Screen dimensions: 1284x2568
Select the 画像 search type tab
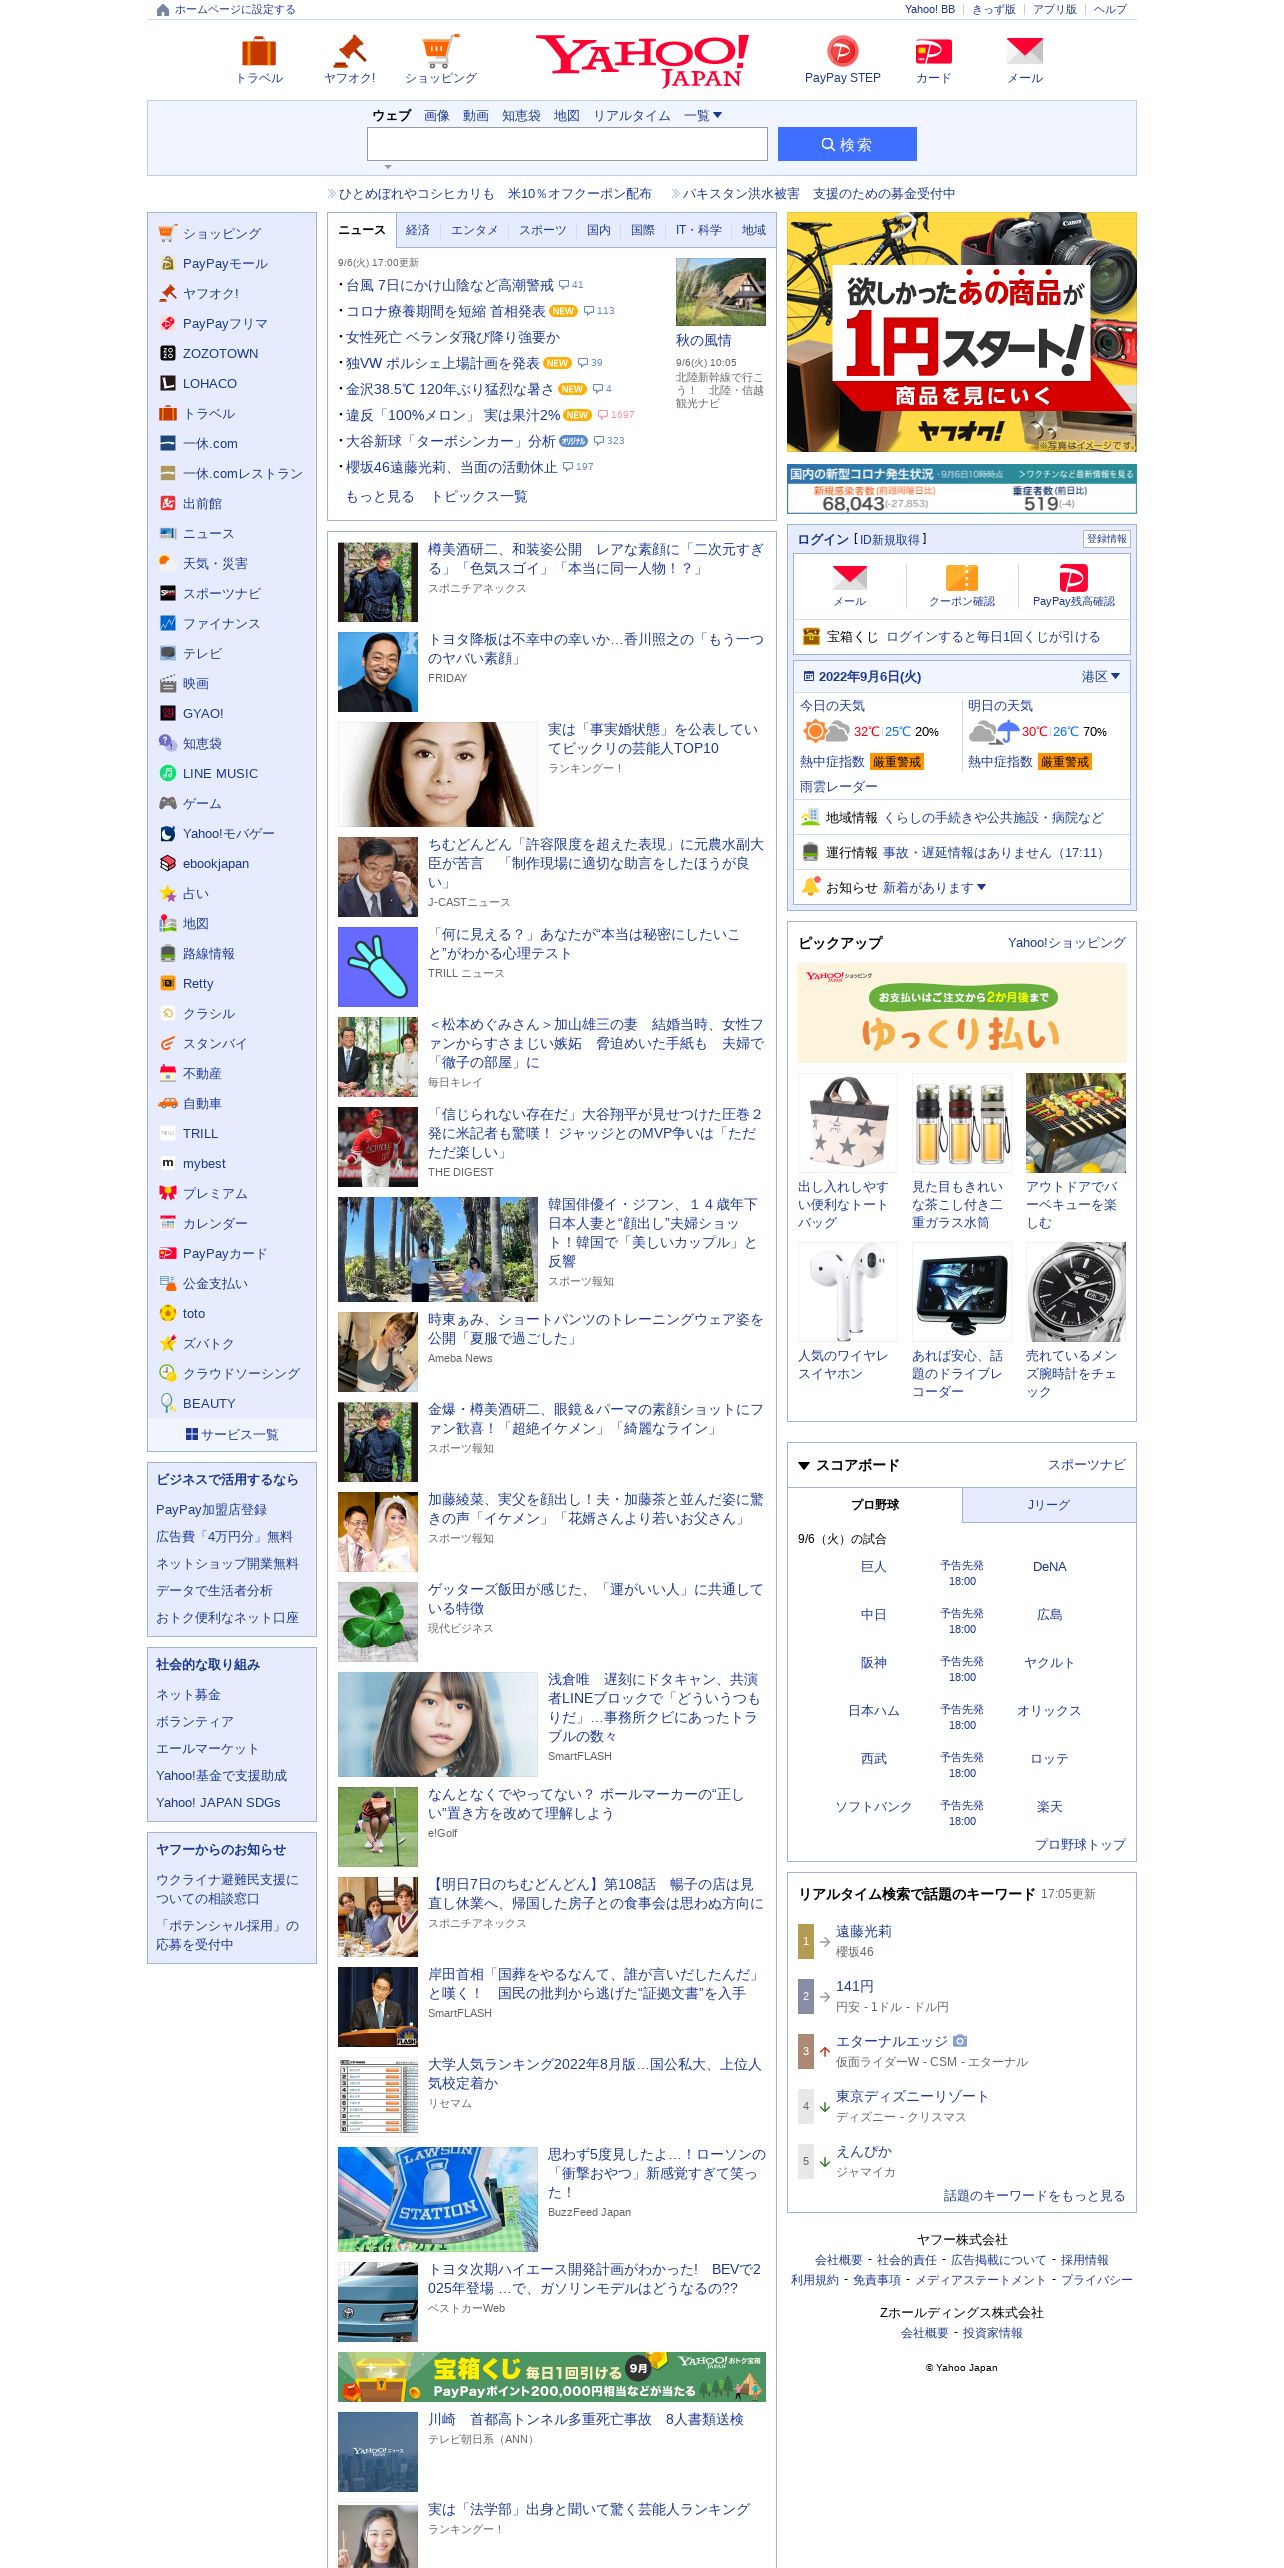coord(437,116)
